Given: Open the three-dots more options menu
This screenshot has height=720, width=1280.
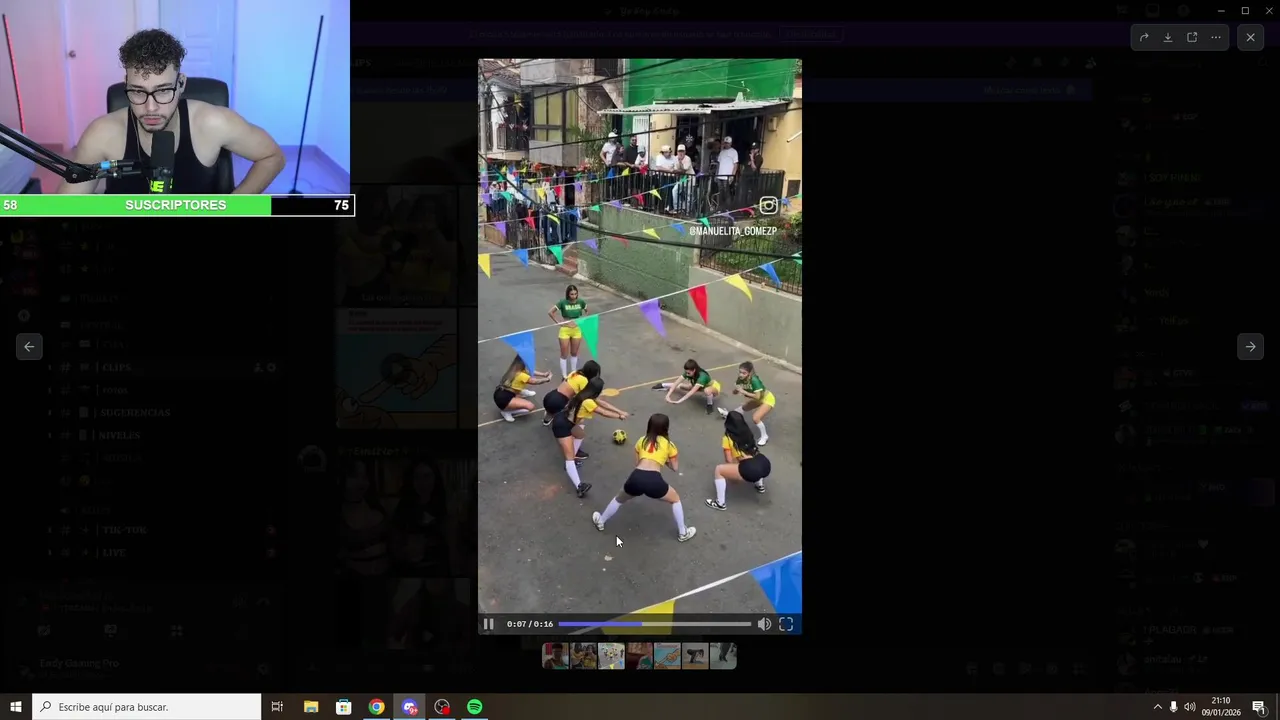Looking at the screenshot, I should (x=1216, y=37).
